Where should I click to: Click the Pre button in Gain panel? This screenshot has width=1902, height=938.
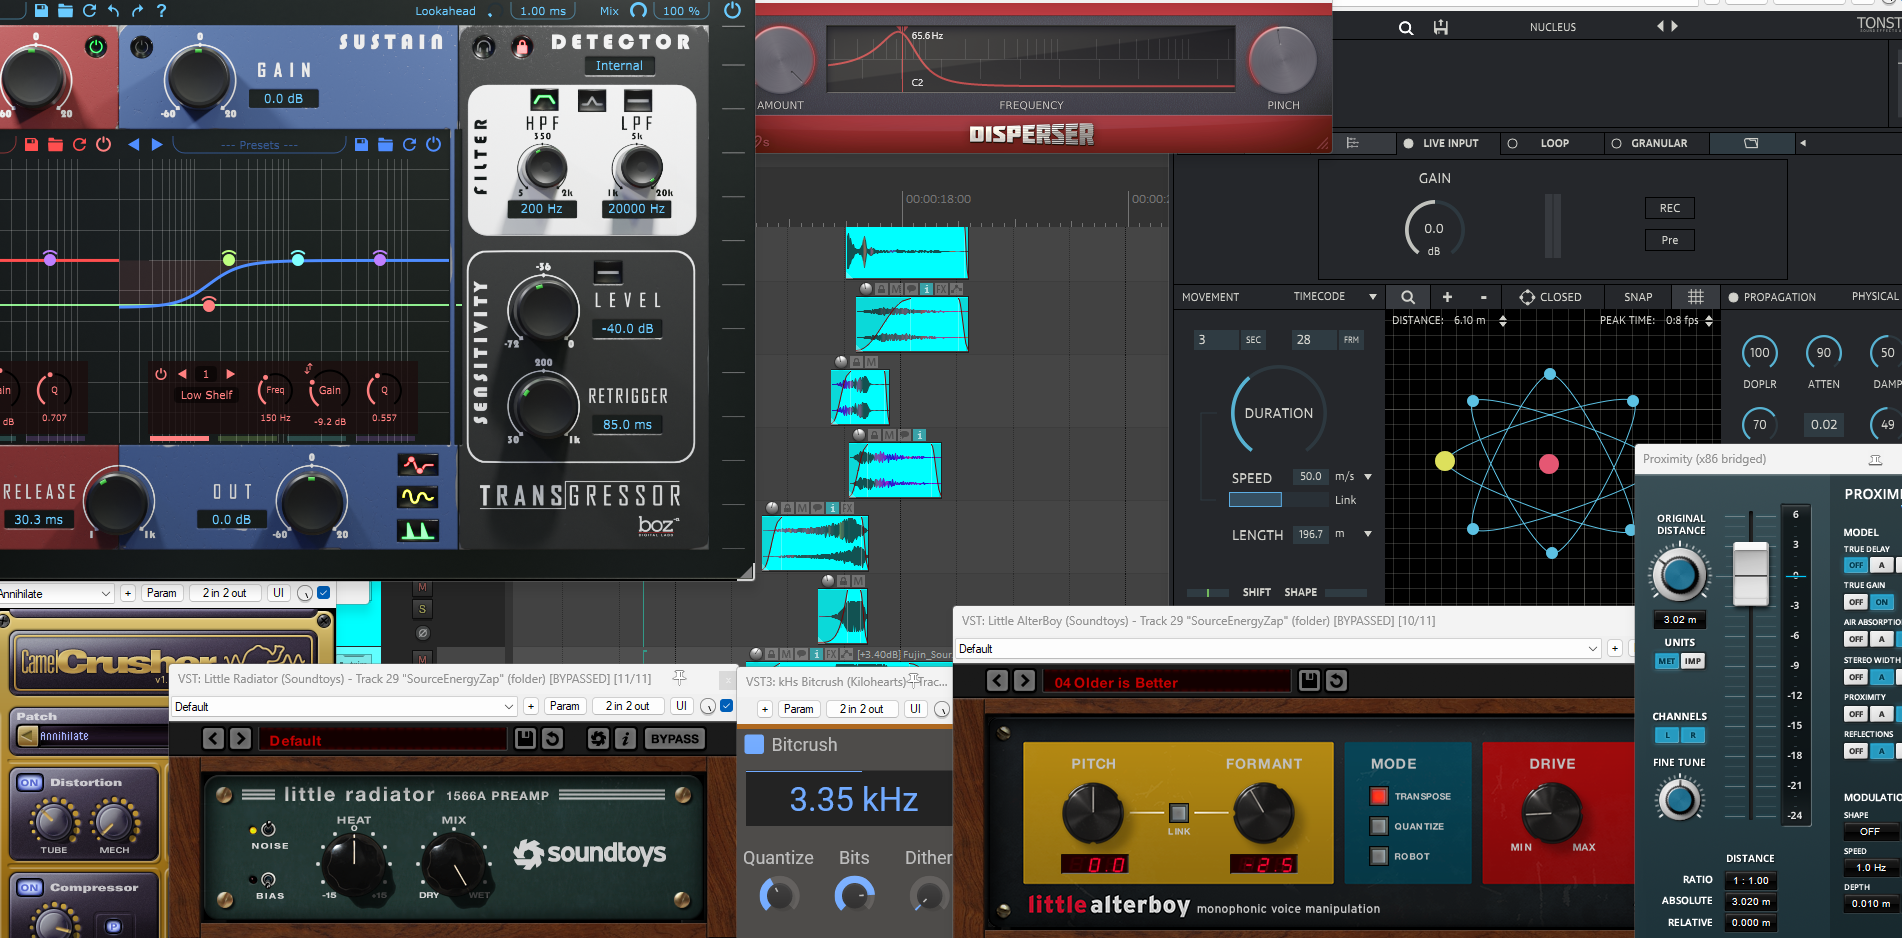tap(1670, 240)
